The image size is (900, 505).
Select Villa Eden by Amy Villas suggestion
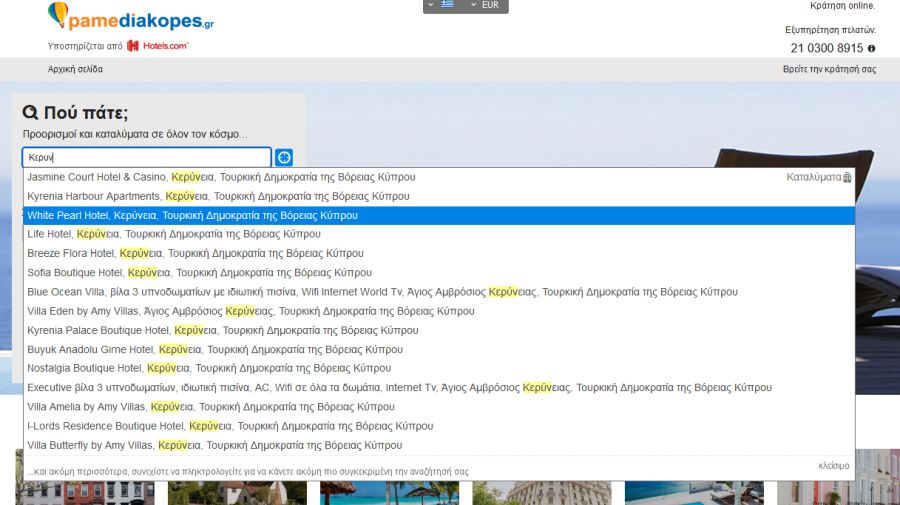pyautogui.click(x=439, y=311)
